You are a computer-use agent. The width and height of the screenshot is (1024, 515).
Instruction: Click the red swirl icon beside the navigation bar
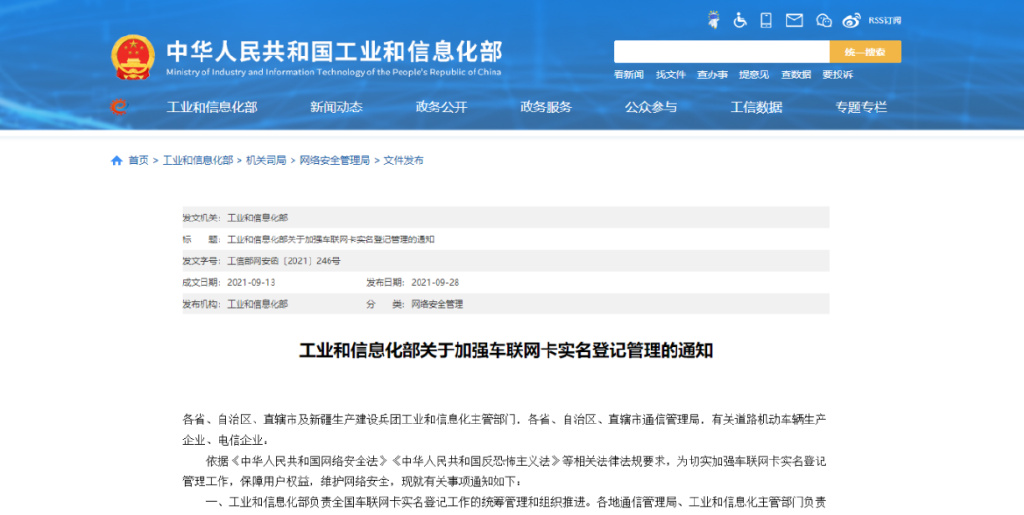118,106
